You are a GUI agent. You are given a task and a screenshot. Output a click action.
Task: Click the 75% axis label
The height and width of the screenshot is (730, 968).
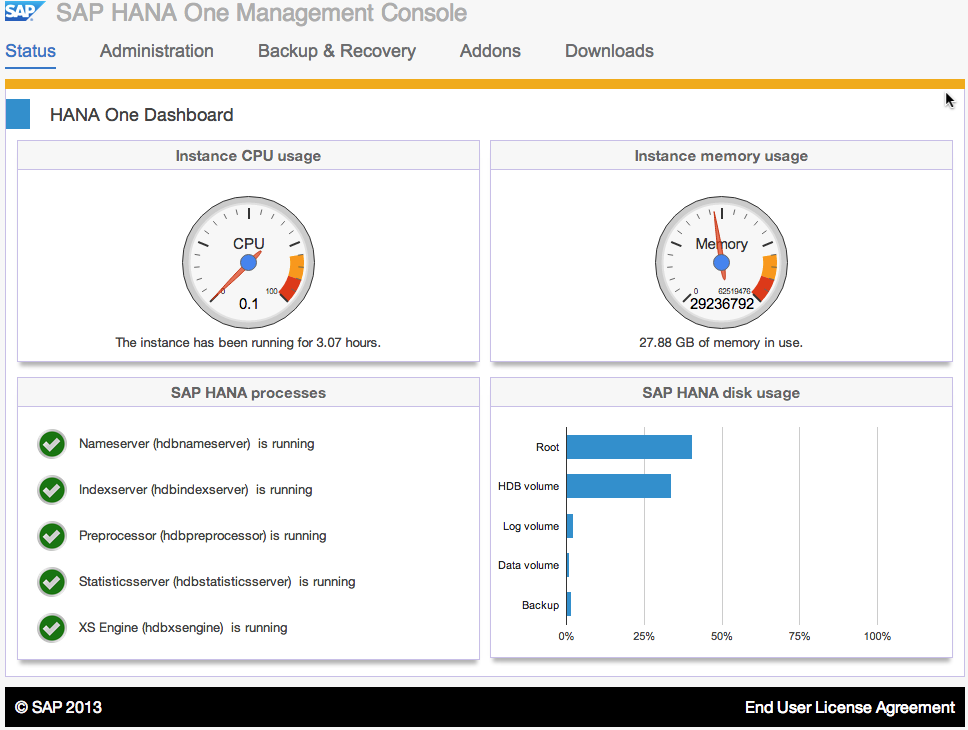click(x=799, y=636)
